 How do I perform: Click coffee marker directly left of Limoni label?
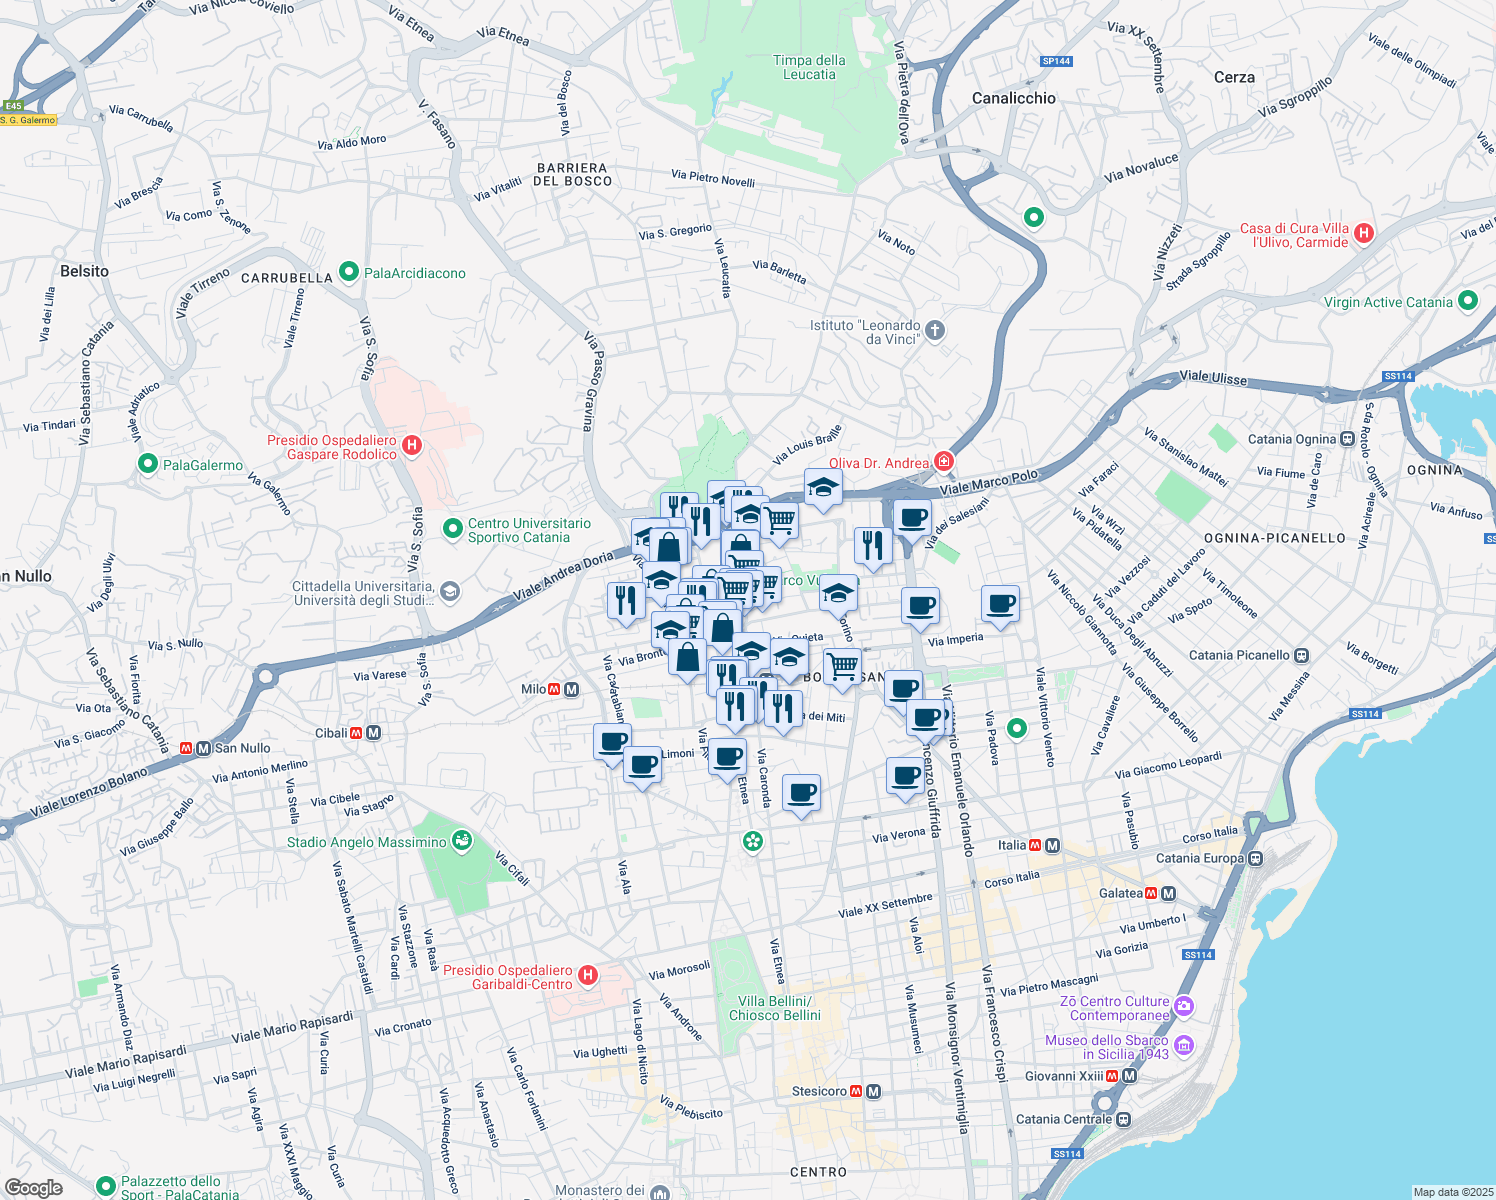coord(642,769)
